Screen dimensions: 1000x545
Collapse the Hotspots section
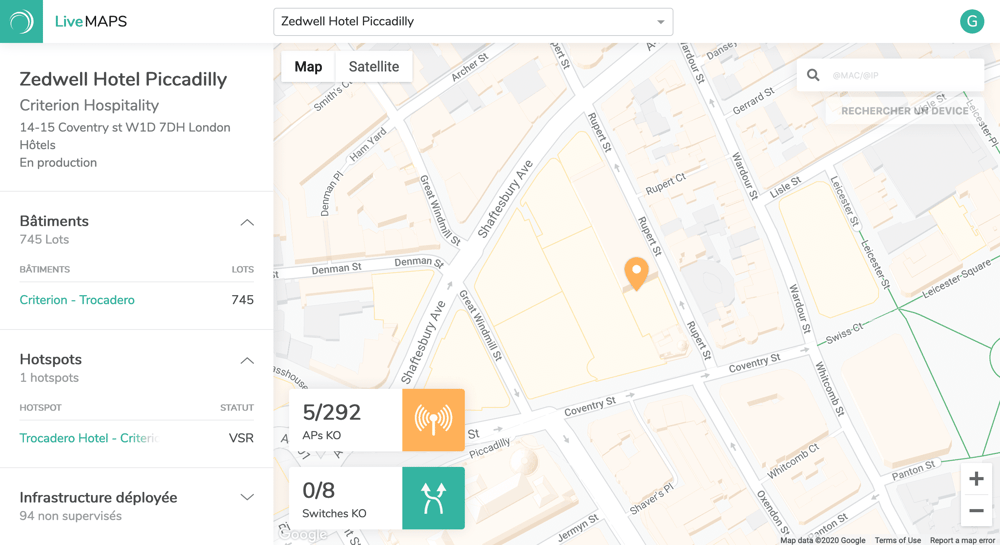coord(247,361)
